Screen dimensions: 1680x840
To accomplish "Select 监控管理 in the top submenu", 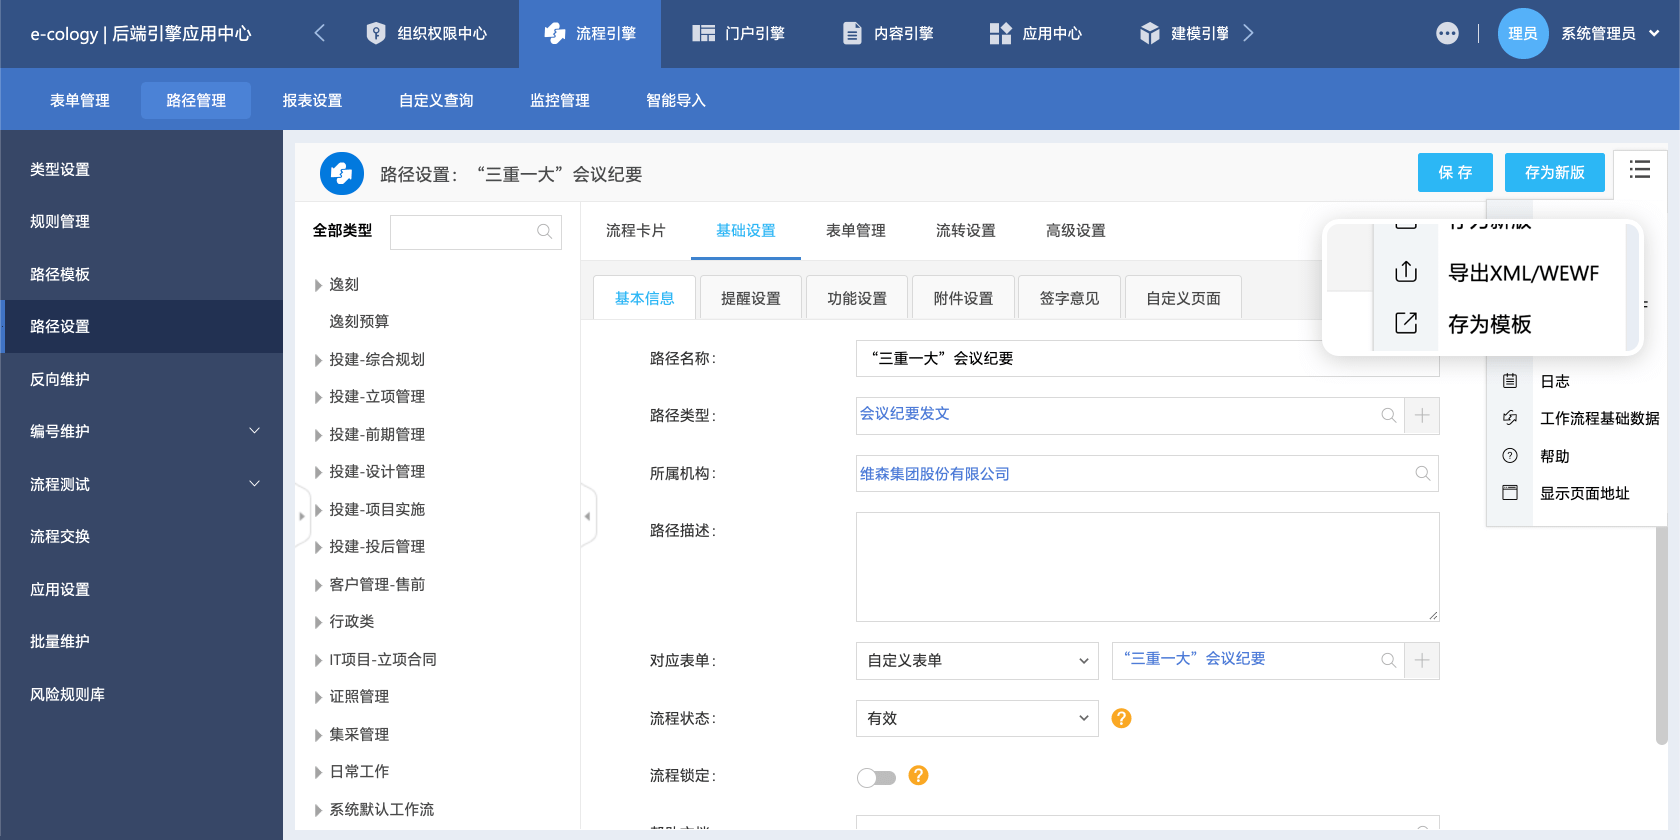I will point(560,100).
